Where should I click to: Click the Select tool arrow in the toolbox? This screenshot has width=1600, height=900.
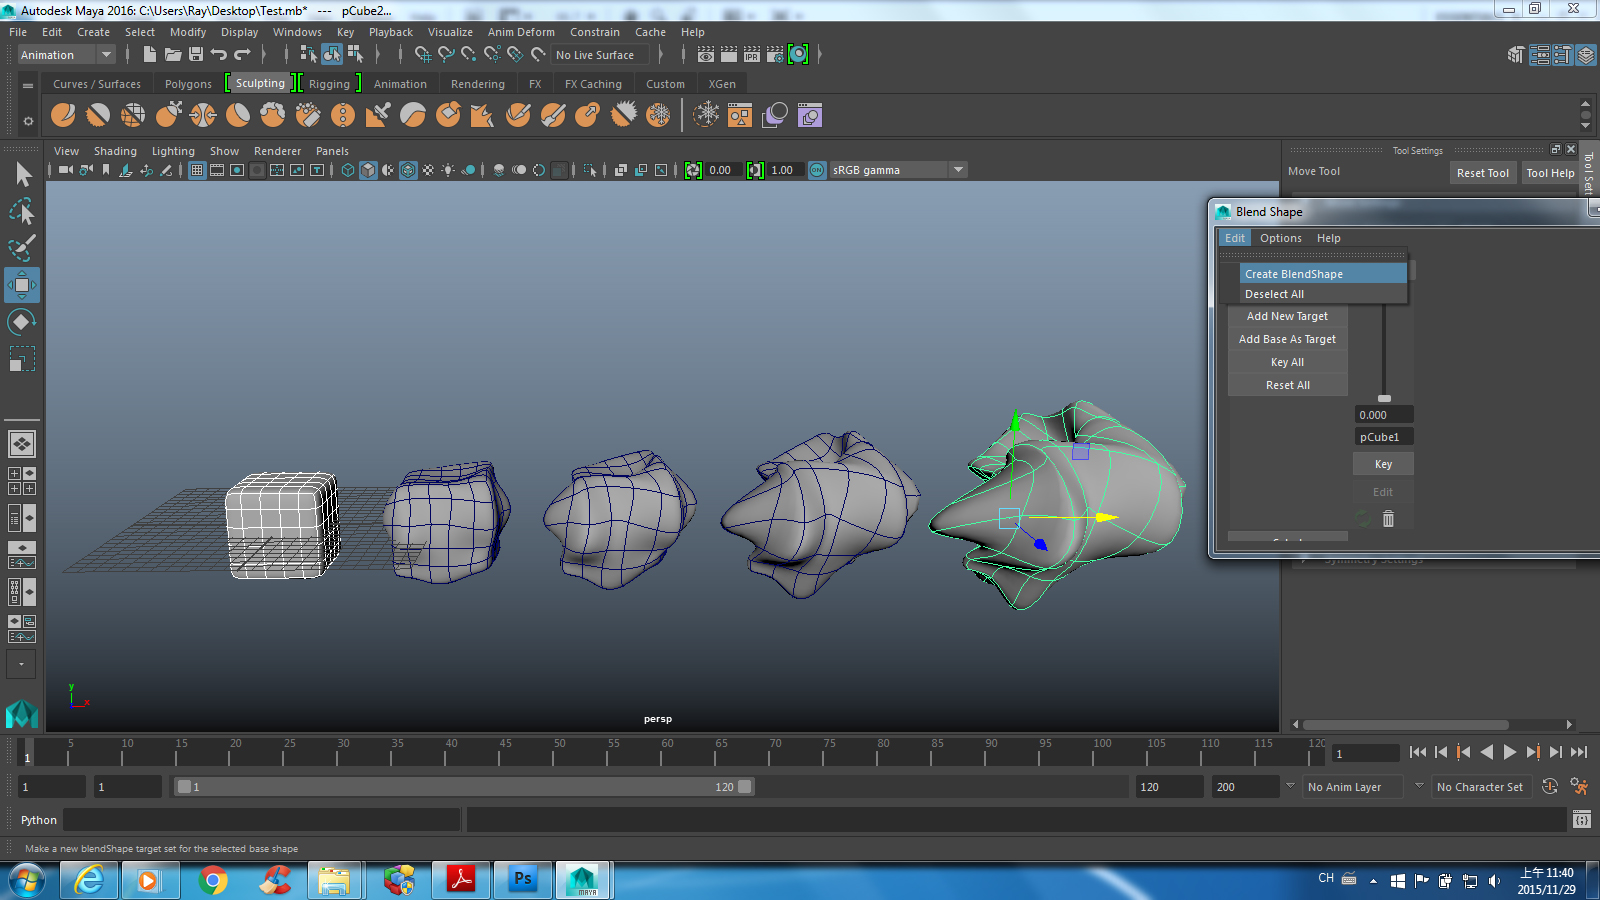click(x=22, y=173)
